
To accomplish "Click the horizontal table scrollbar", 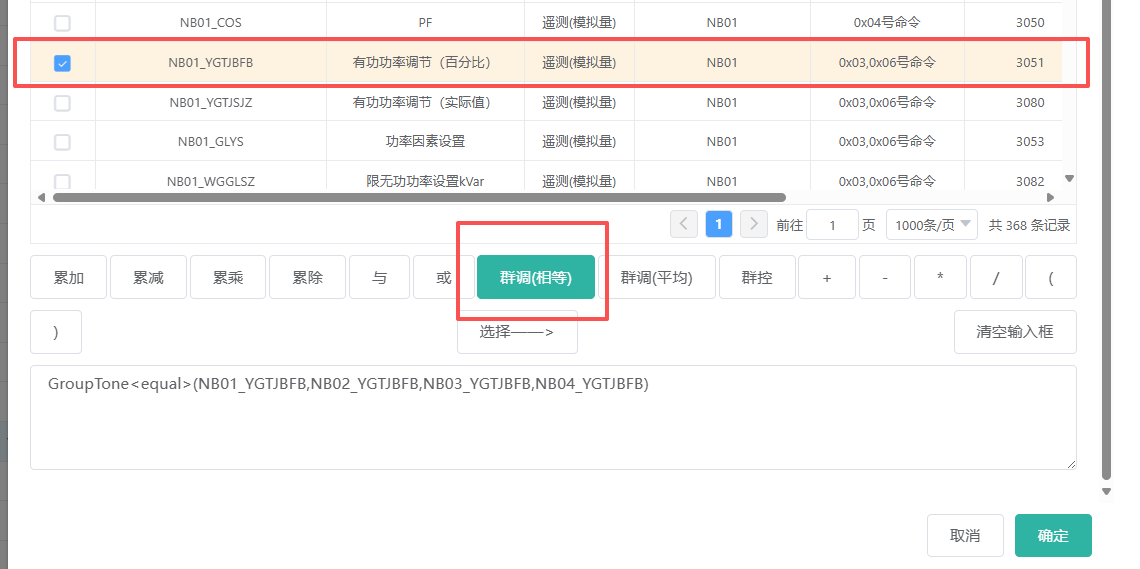I will coord(420,197).
